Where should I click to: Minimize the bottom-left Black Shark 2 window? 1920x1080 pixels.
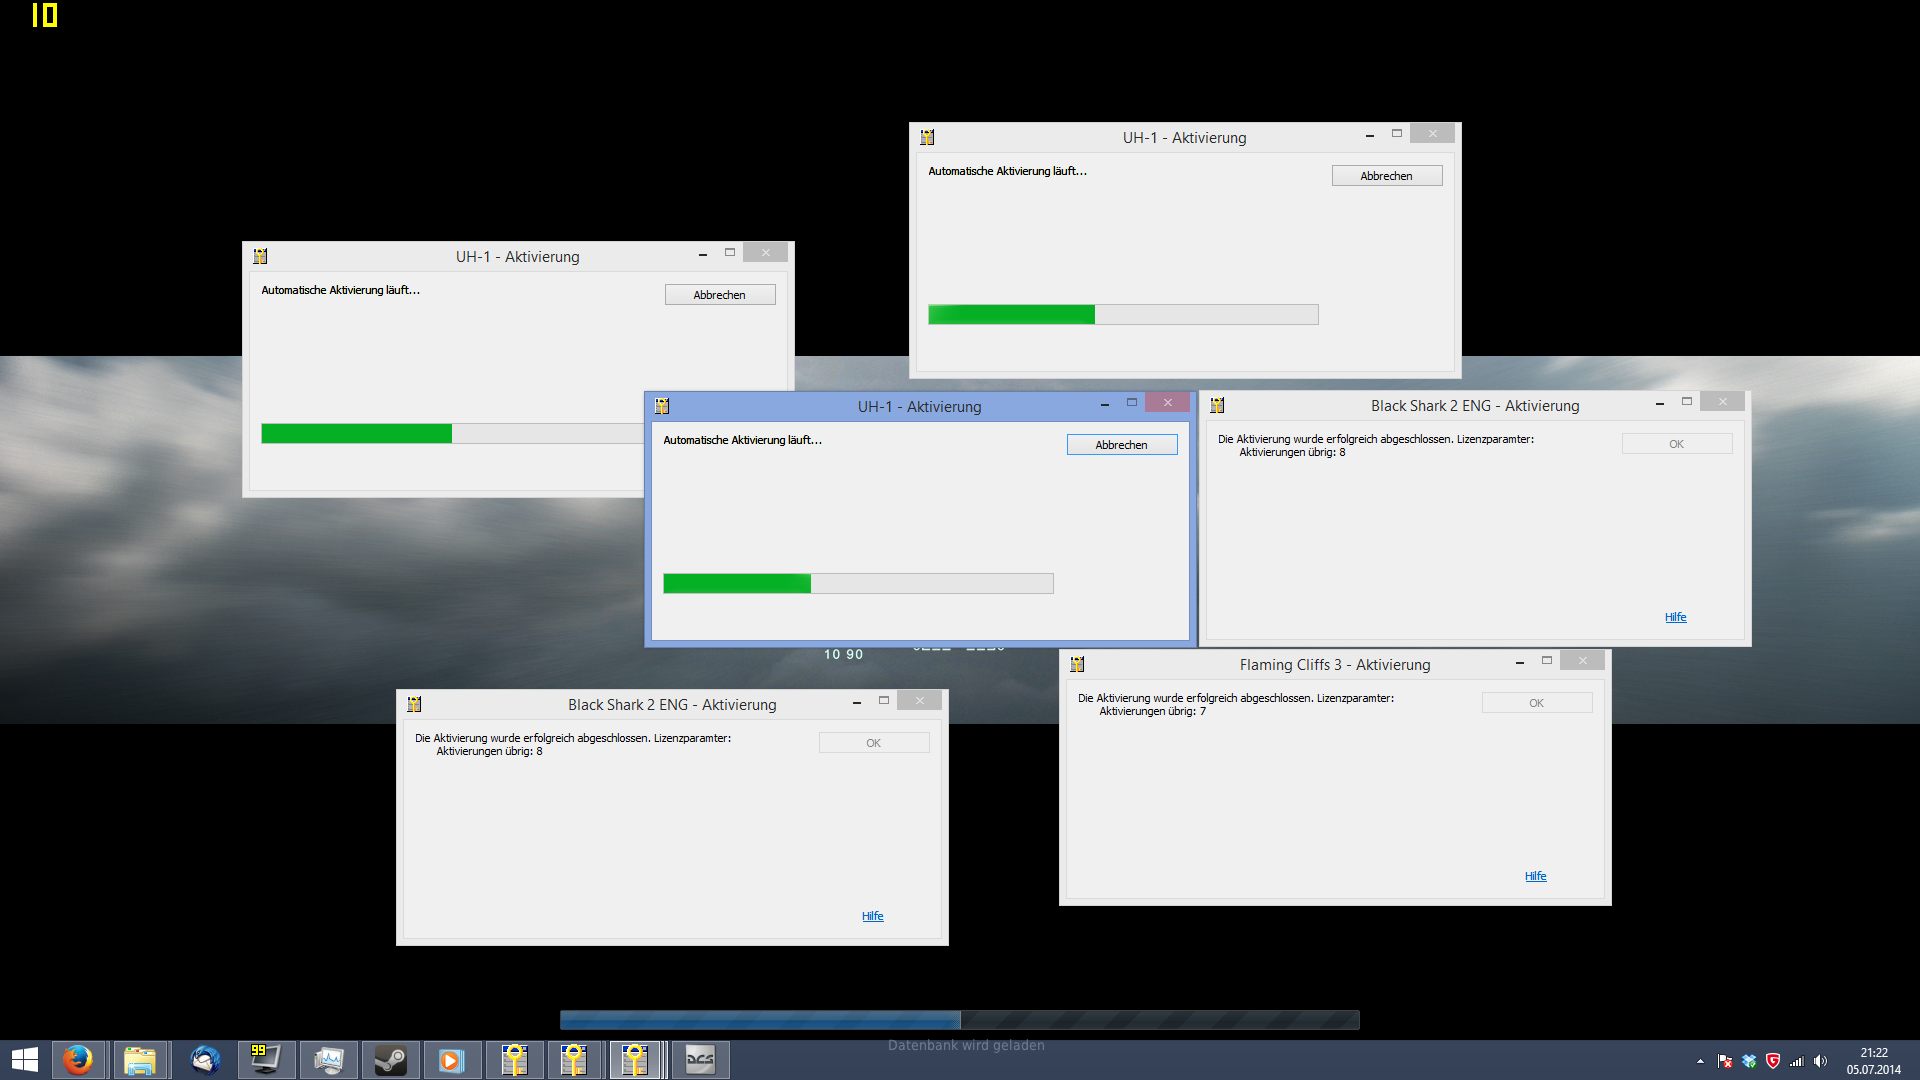tap(857, 701)
